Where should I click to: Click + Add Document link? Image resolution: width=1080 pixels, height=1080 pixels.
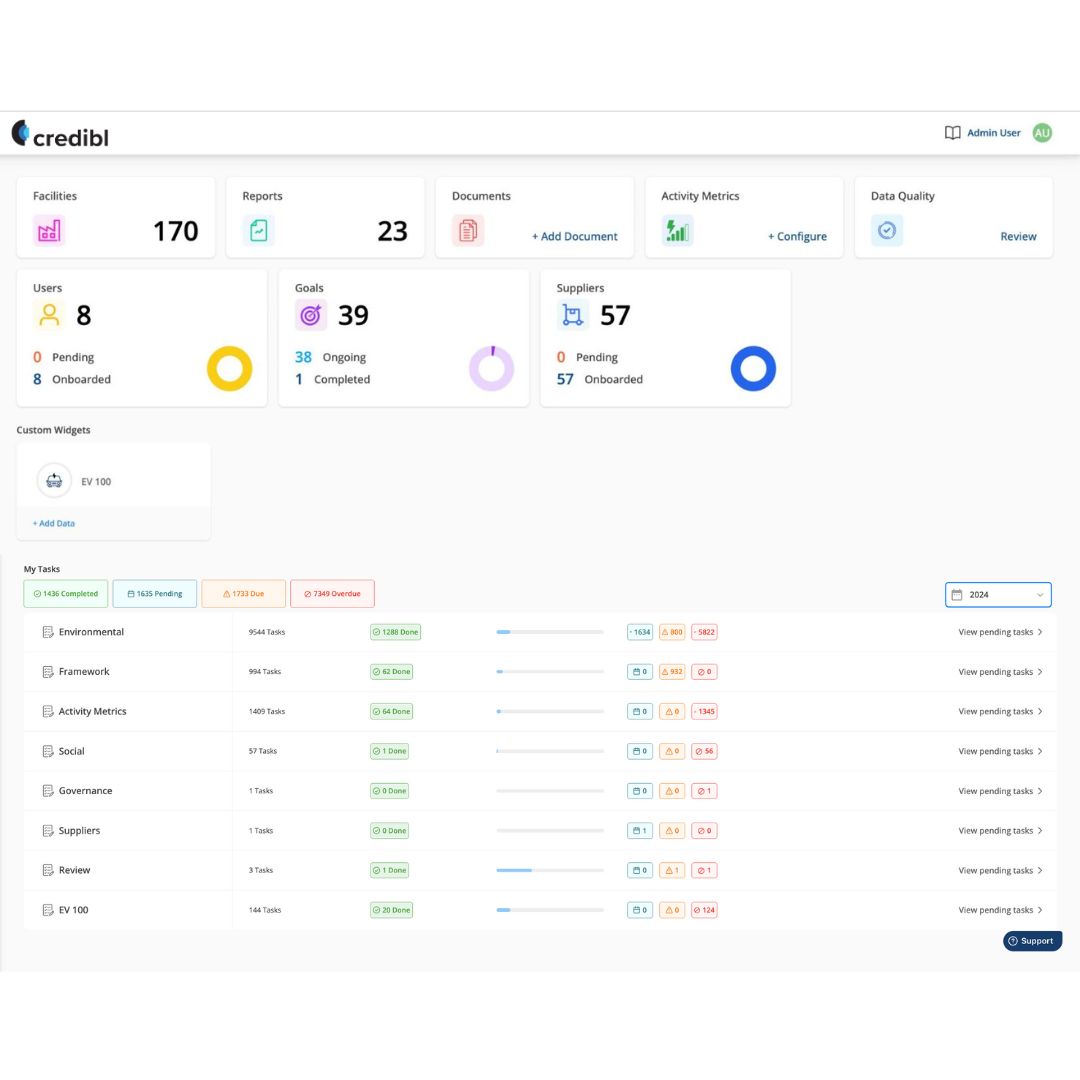(x=574, y=236)
